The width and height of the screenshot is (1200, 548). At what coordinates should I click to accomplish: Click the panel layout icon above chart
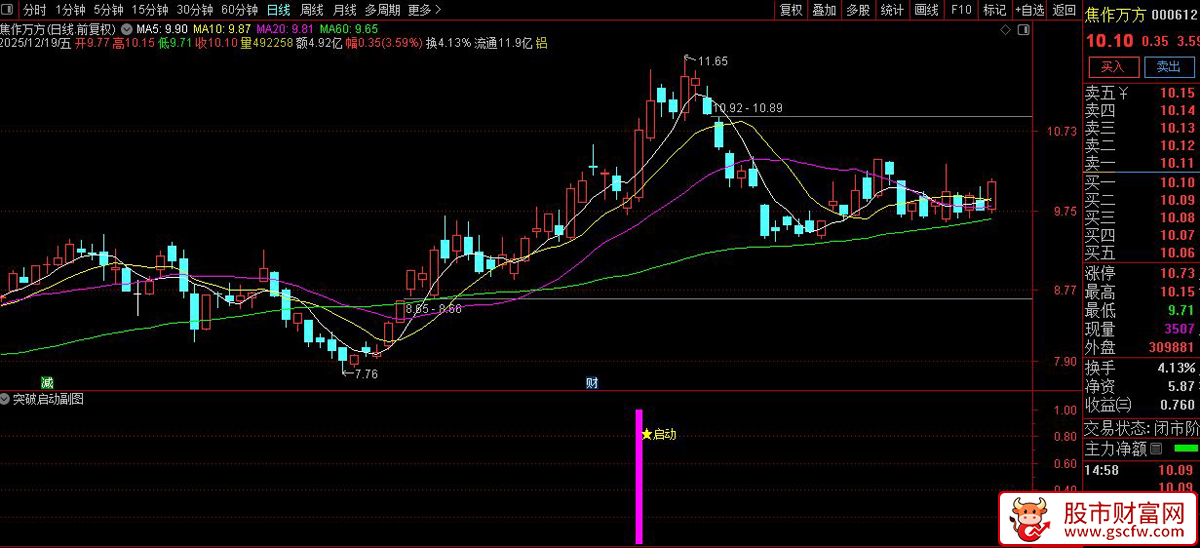tap(1023, 31)
